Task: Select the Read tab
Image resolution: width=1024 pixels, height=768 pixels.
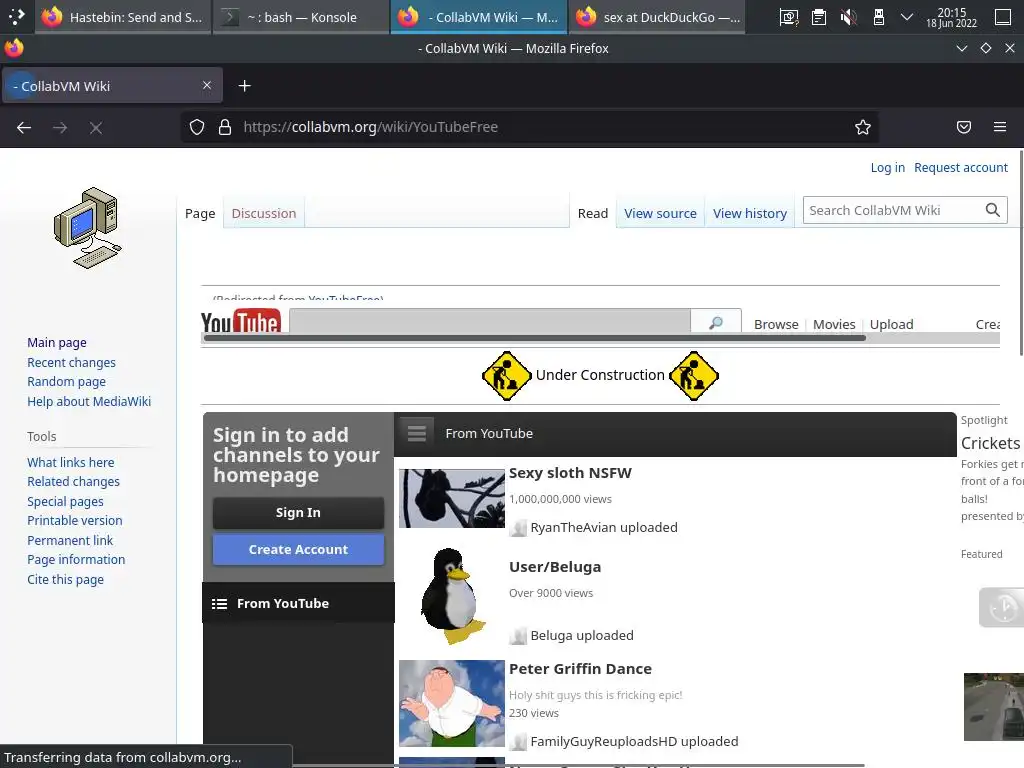Action: (592, 214)
